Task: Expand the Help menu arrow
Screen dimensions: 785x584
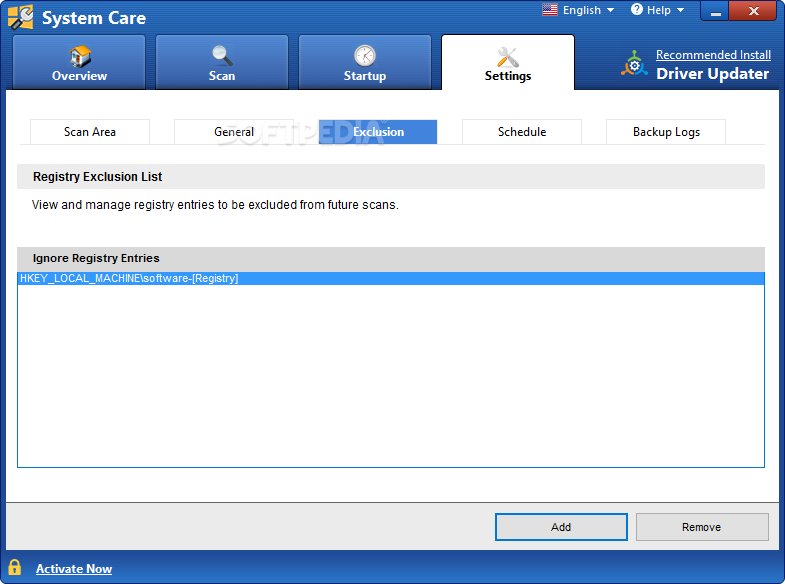Action: click(x=680, y=10)
